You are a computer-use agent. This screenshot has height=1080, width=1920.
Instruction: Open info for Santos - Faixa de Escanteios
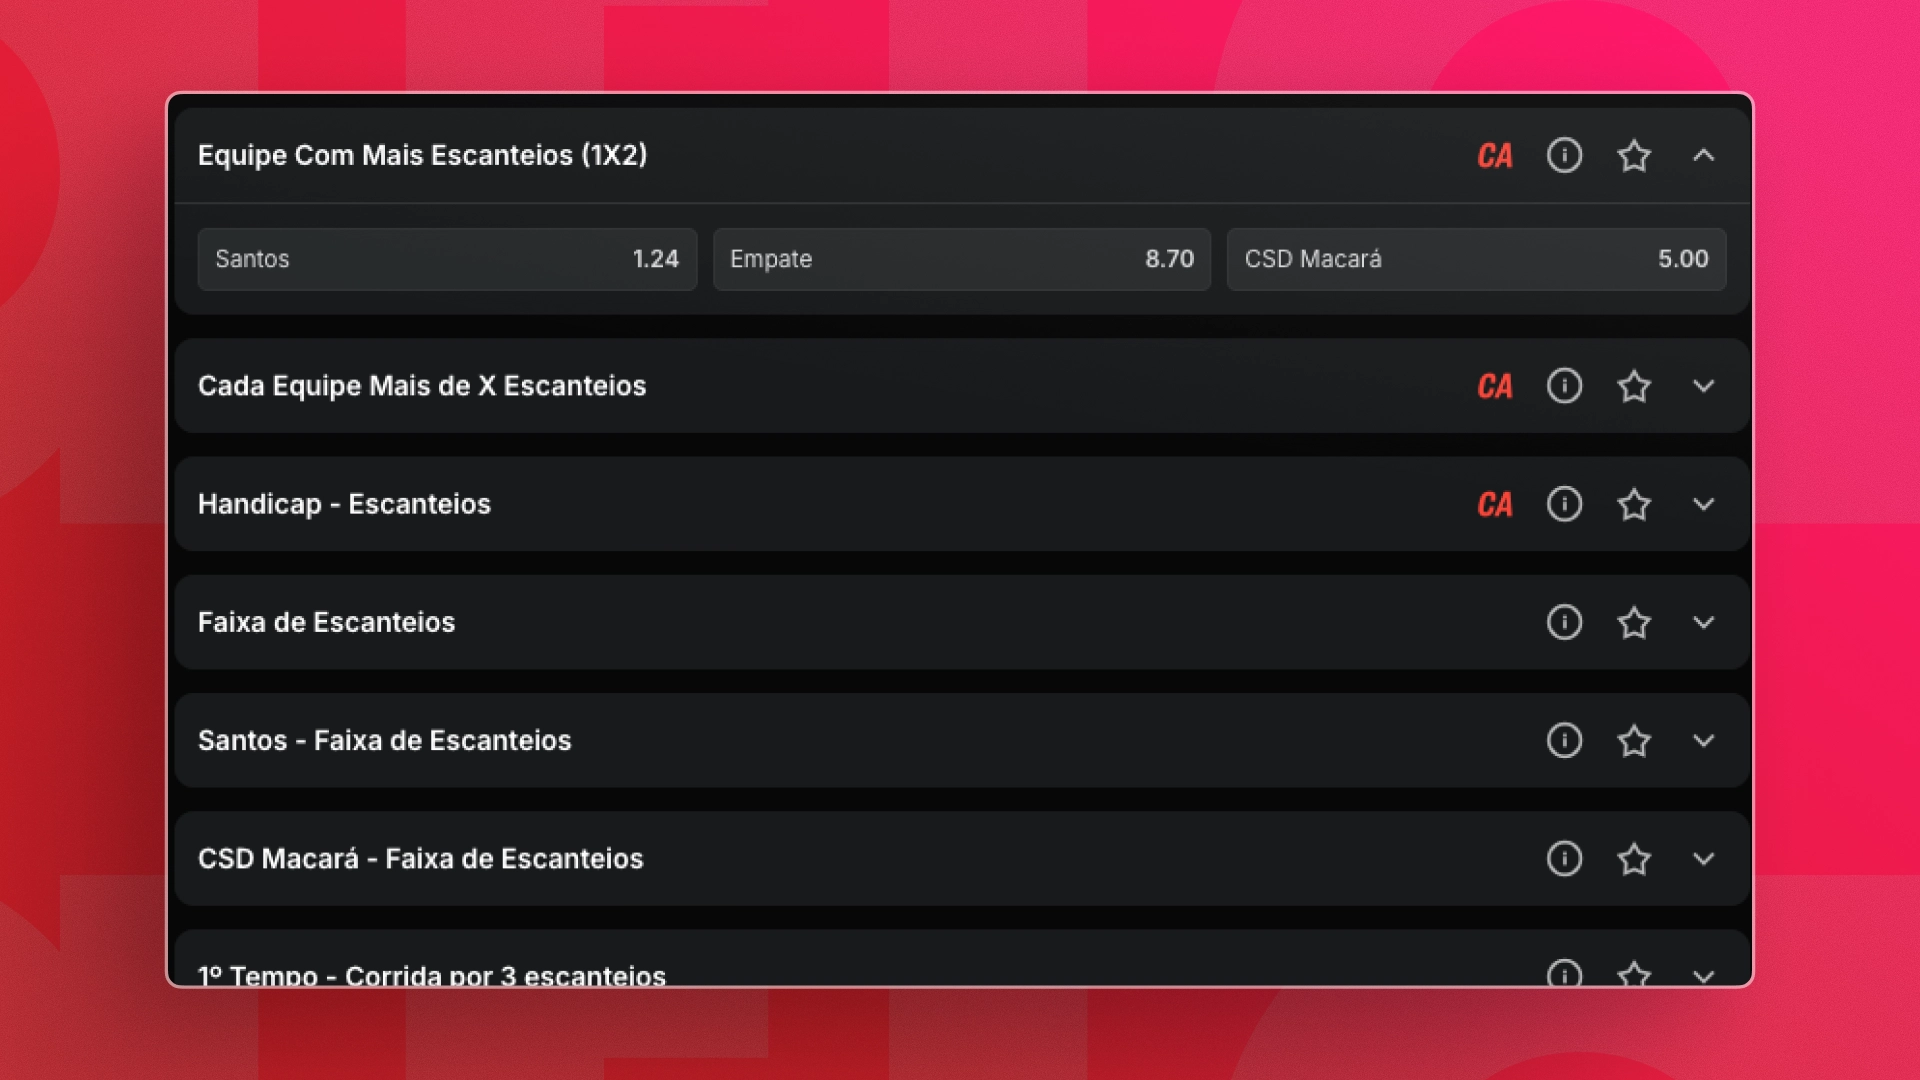[1564, 739]
